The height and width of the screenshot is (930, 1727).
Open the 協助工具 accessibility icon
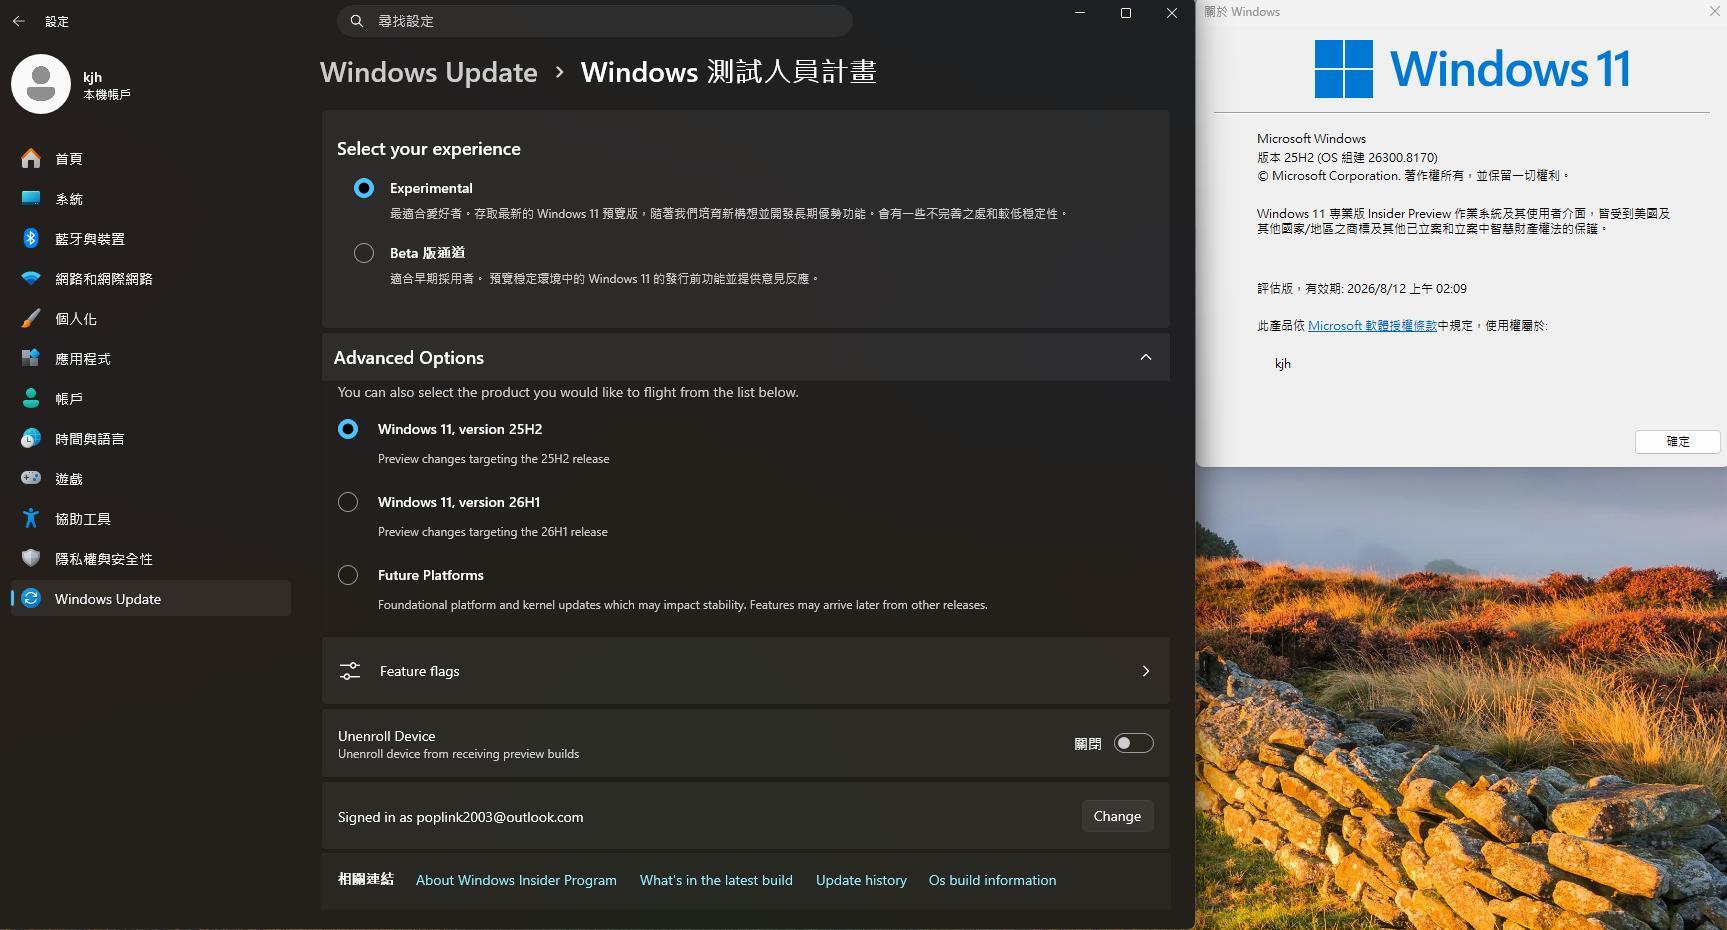pyautogui.click(x=31, y=519)
